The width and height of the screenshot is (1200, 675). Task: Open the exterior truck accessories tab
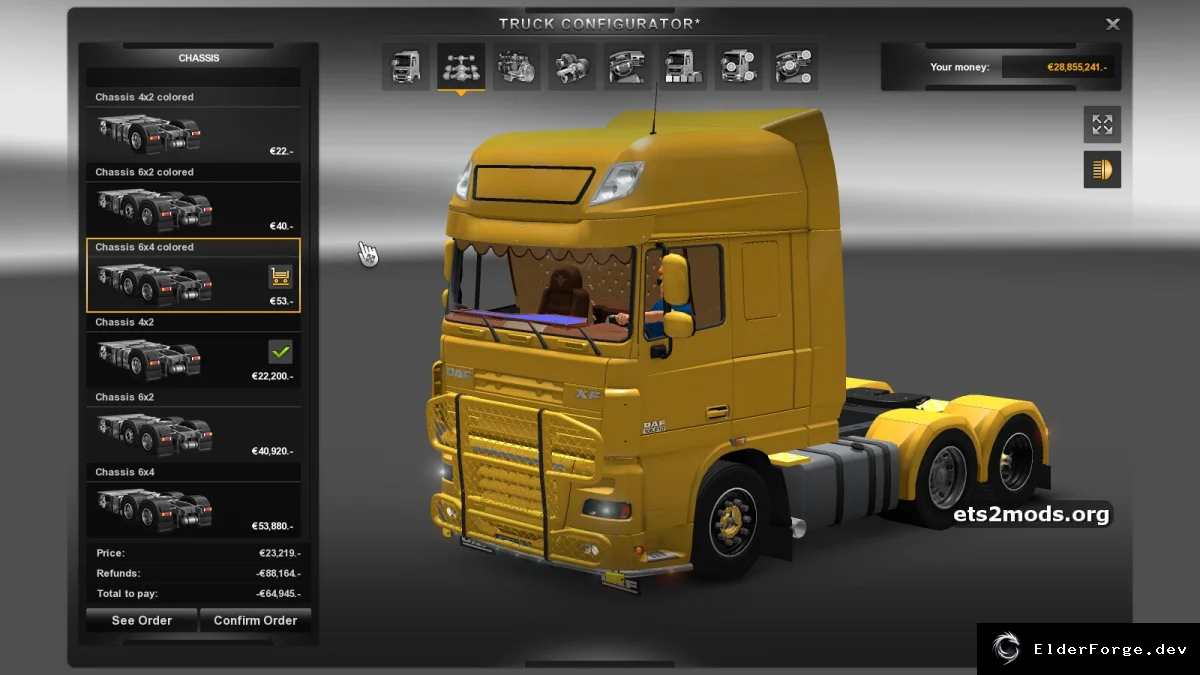coord(738,67)
